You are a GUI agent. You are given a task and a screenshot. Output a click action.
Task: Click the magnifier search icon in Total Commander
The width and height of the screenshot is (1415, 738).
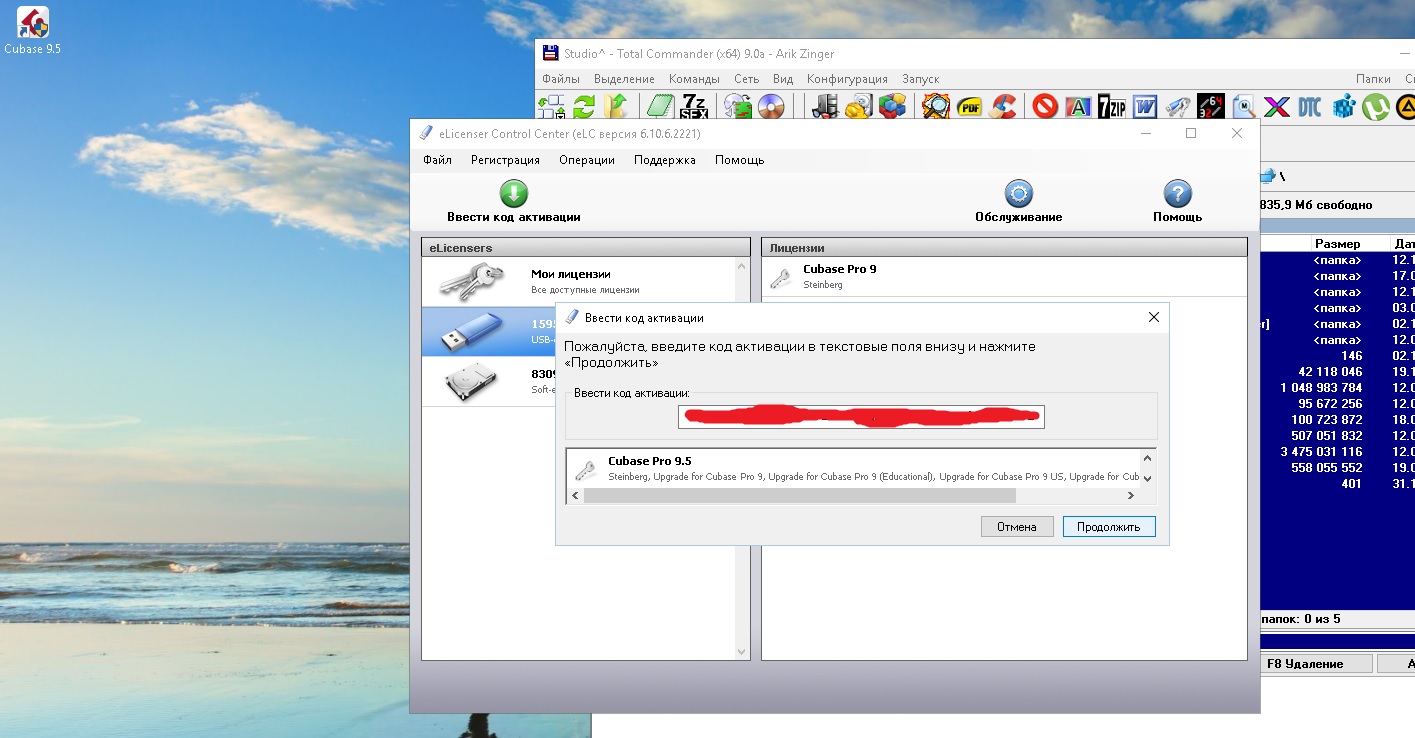coord(936,105)
